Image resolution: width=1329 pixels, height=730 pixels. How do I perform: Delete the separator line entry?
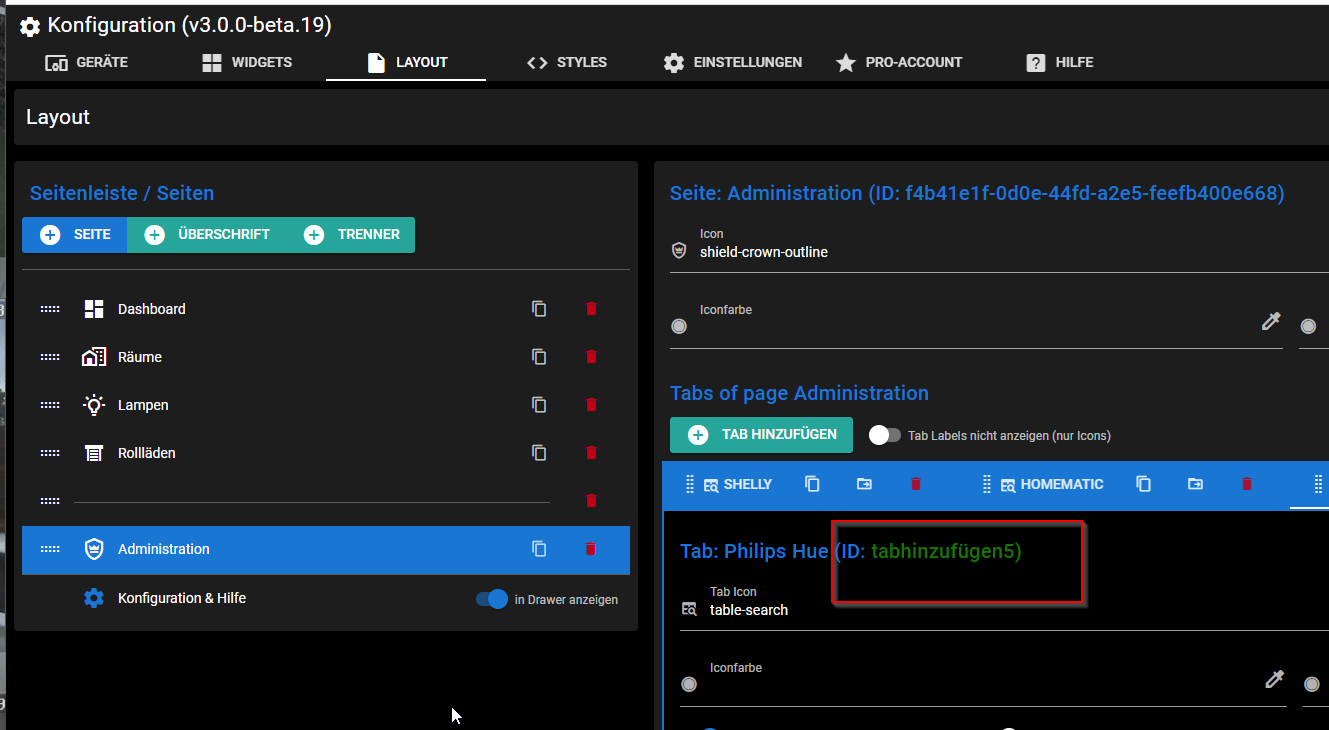pos(591,501)
